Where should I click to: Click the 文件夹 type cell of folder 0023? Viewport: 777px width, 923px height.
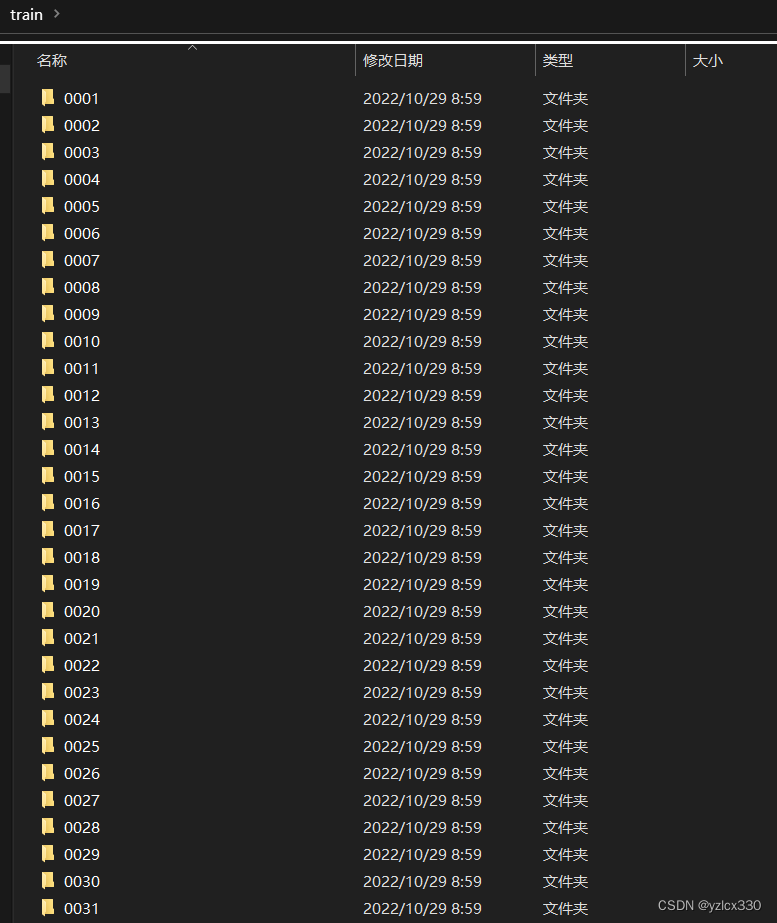[565, 692]
